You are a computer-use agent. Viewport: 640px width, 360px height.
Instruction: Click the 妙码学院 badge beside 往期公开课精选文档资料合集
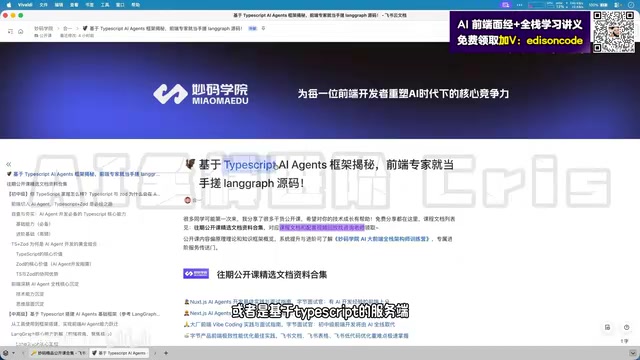[196, 273]
